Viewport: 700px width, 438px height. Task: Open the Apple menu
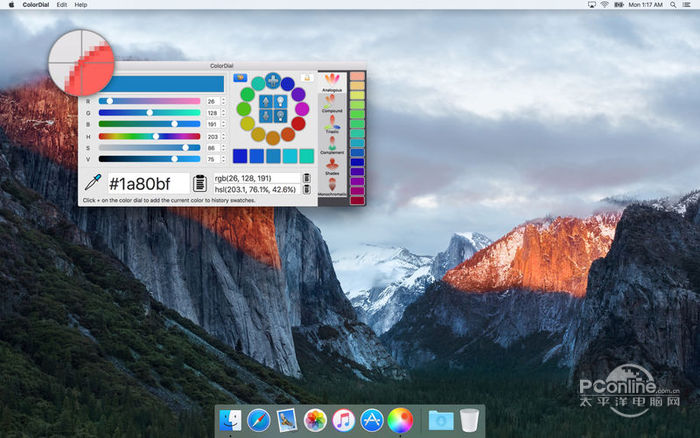pos(11,4)
